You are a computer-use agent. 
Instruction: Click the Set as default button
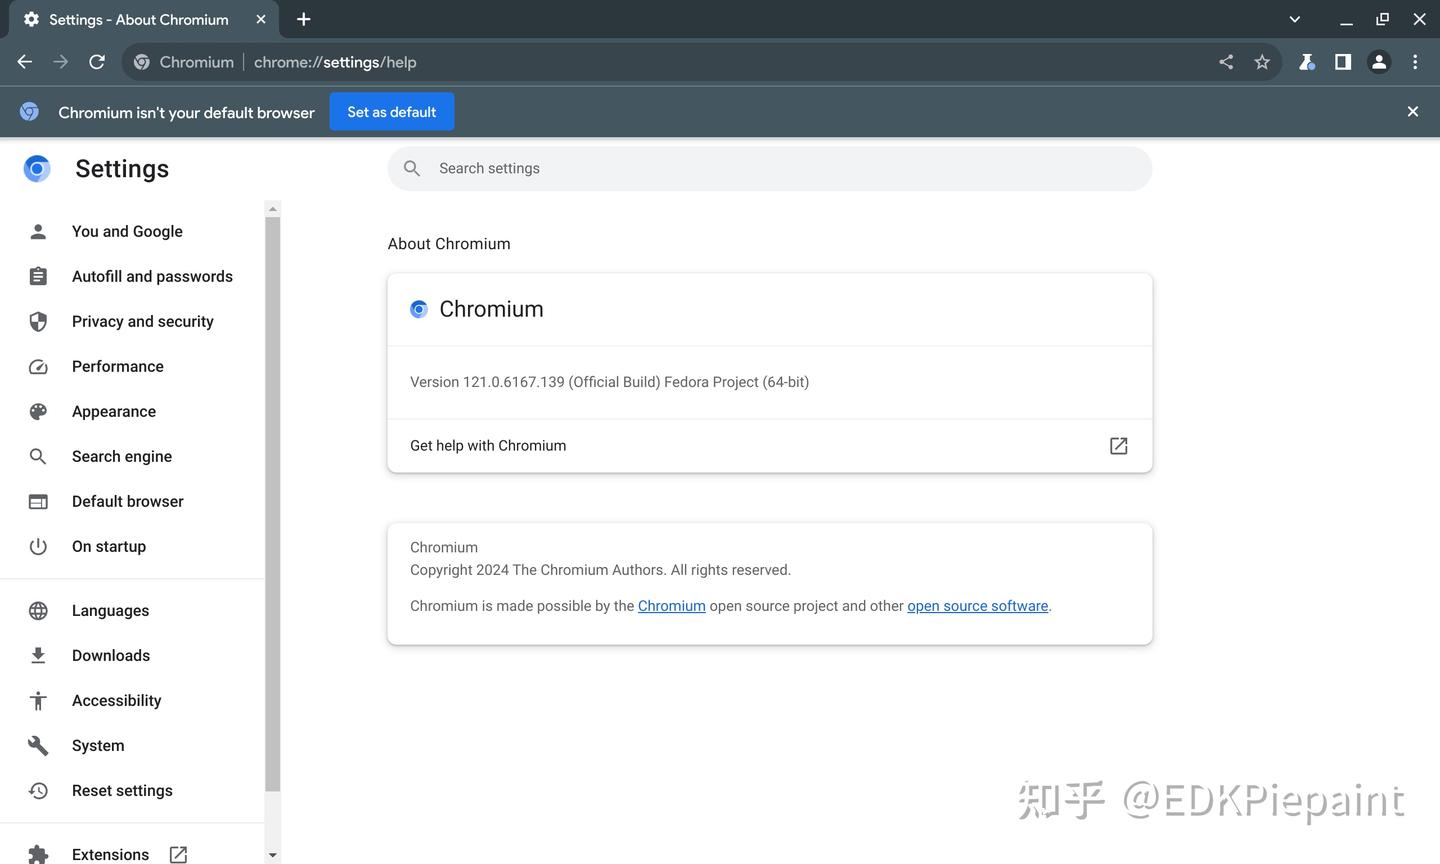click(392, 112)
